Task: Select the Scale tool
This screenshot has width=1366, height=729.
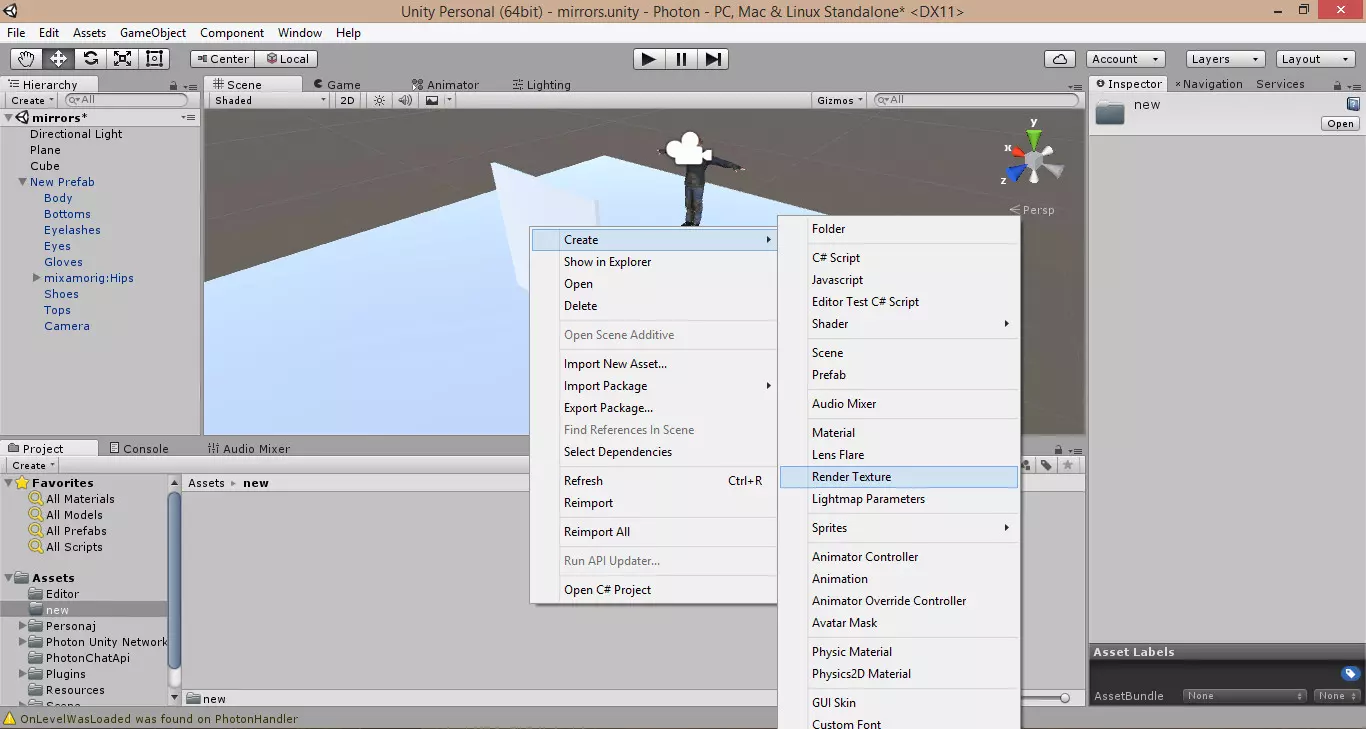Action: [122, 59]
